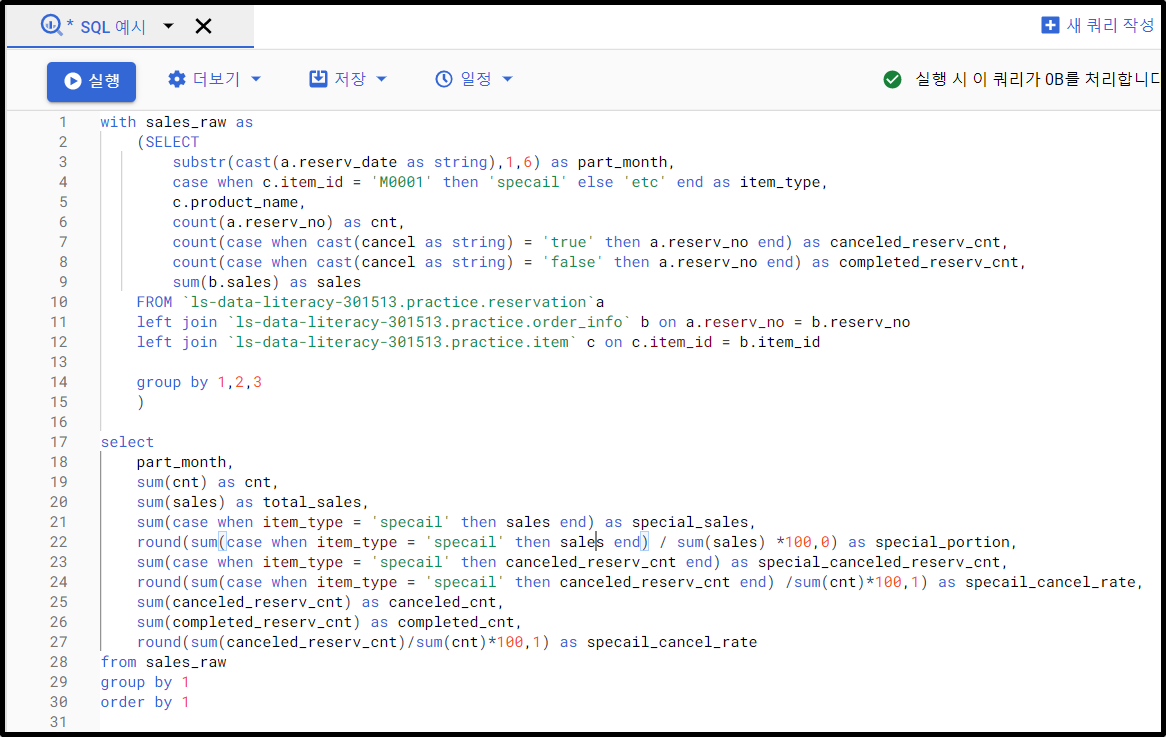Click line number 31 in the gutter
The height and width of the screenshot is (737, 1166).
click(59, 721)
